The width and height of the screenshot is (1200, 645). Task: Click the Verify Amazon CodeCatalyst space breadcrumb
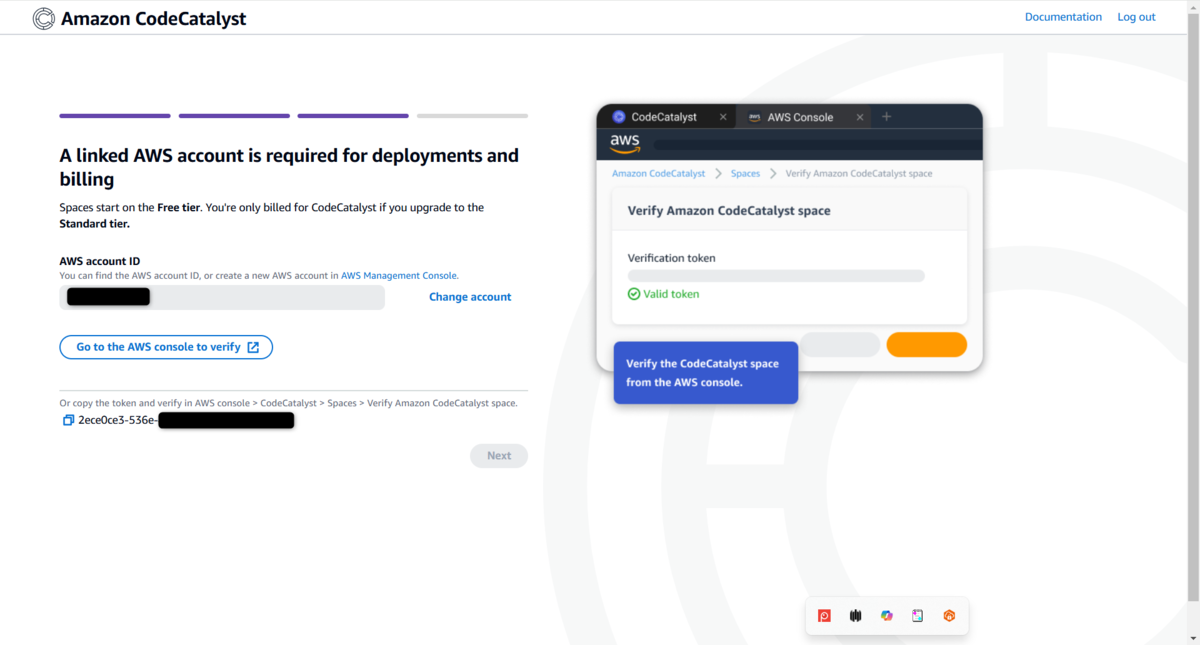click(859, 173)
